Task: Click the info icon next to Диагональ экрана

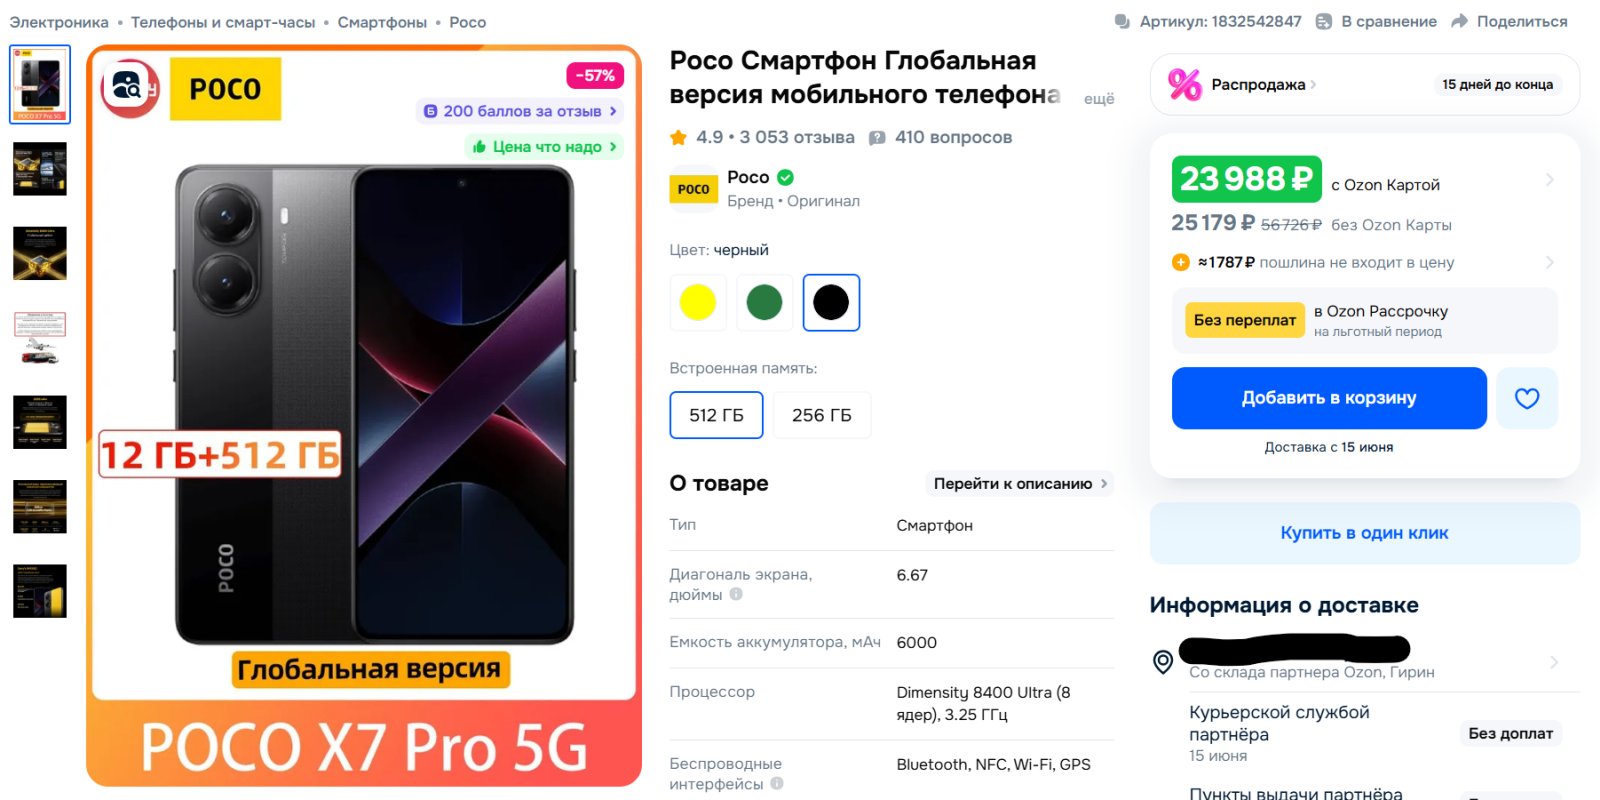Action: 736,594
